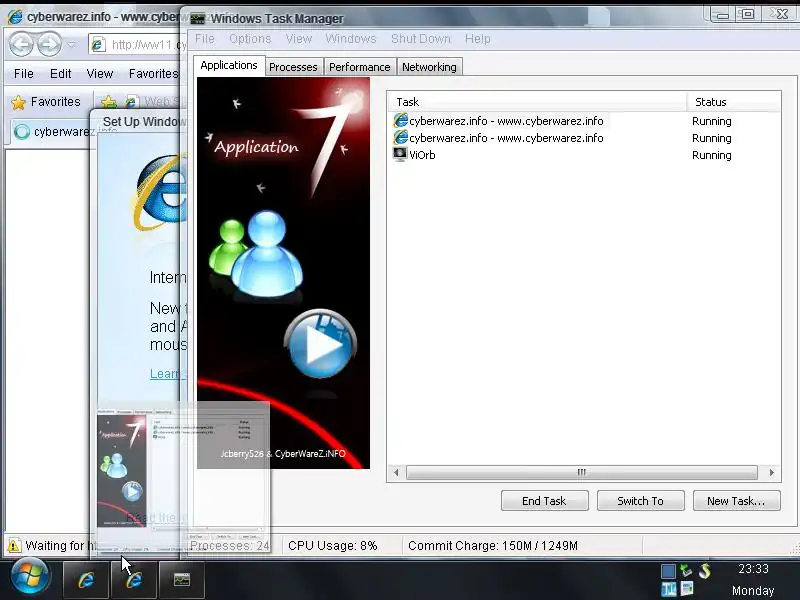Click IE icon of second cyberwarez task

click(401, 137)
